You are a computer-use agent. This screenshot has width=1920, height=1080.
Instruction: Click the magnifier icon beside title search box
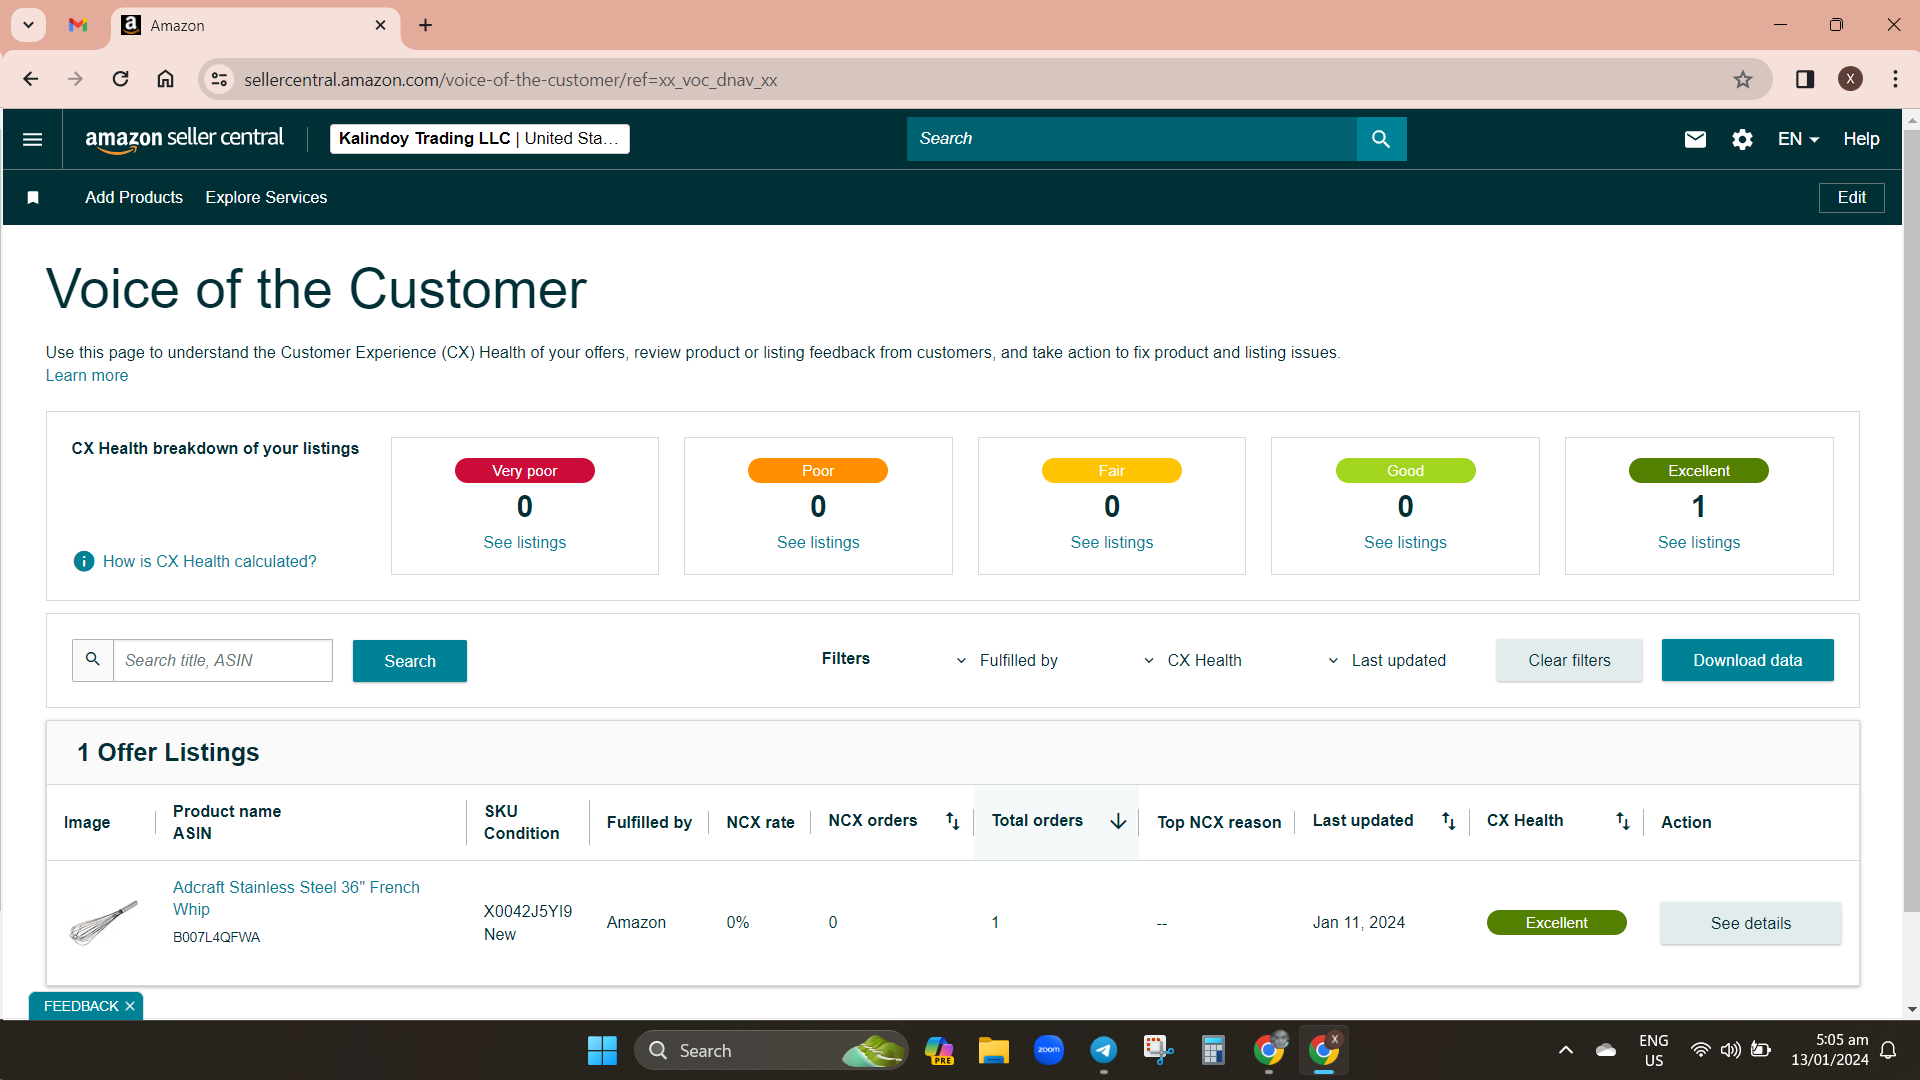pos(93,660)
